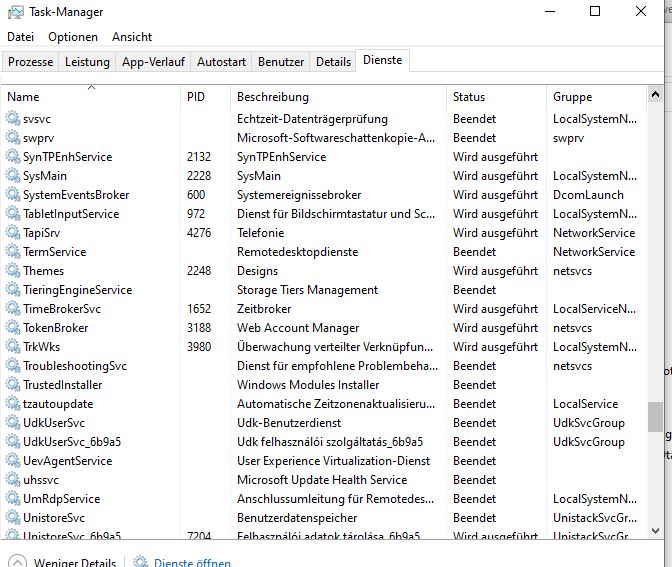
Task: Click the TermService gear icon
Action: 13,252
